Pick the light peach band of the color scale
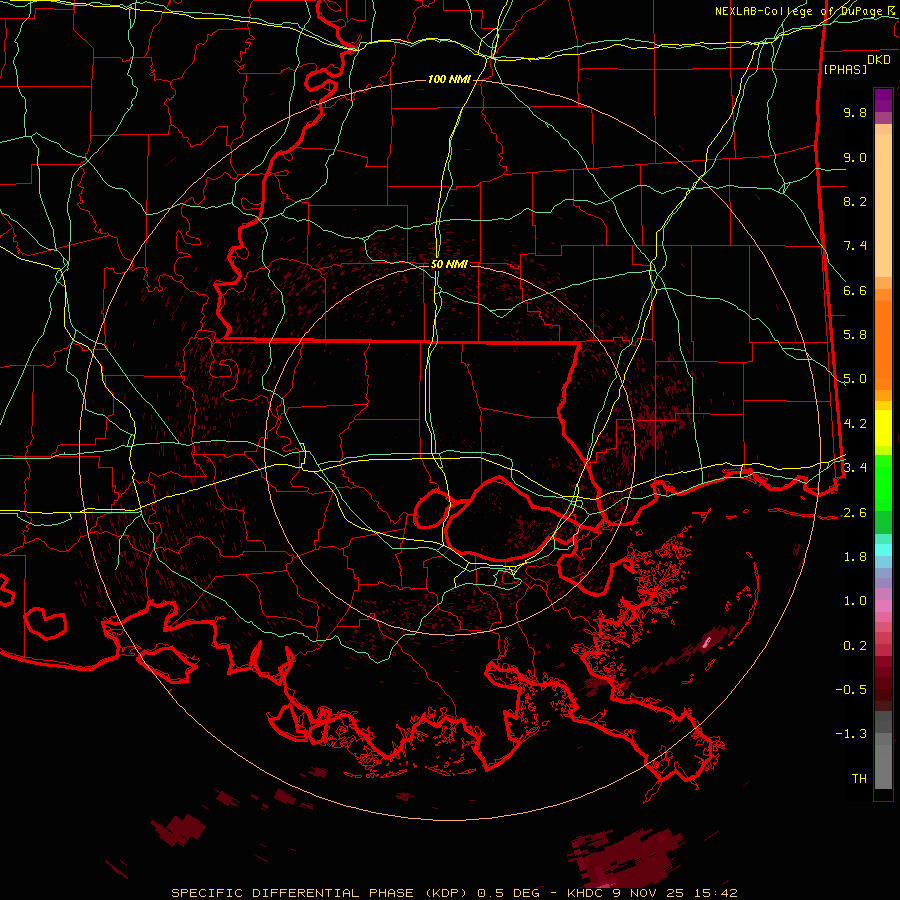 click(883, 205)
